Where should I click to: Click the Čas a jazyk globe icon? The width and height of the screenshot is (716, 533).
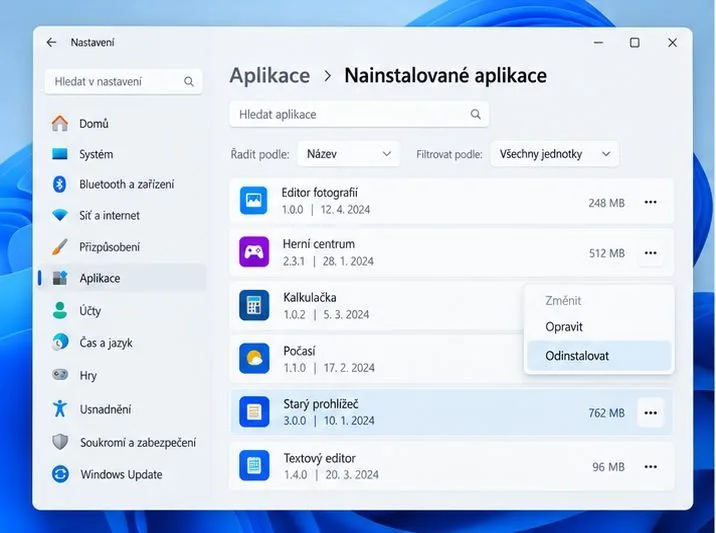click(60, 343)
